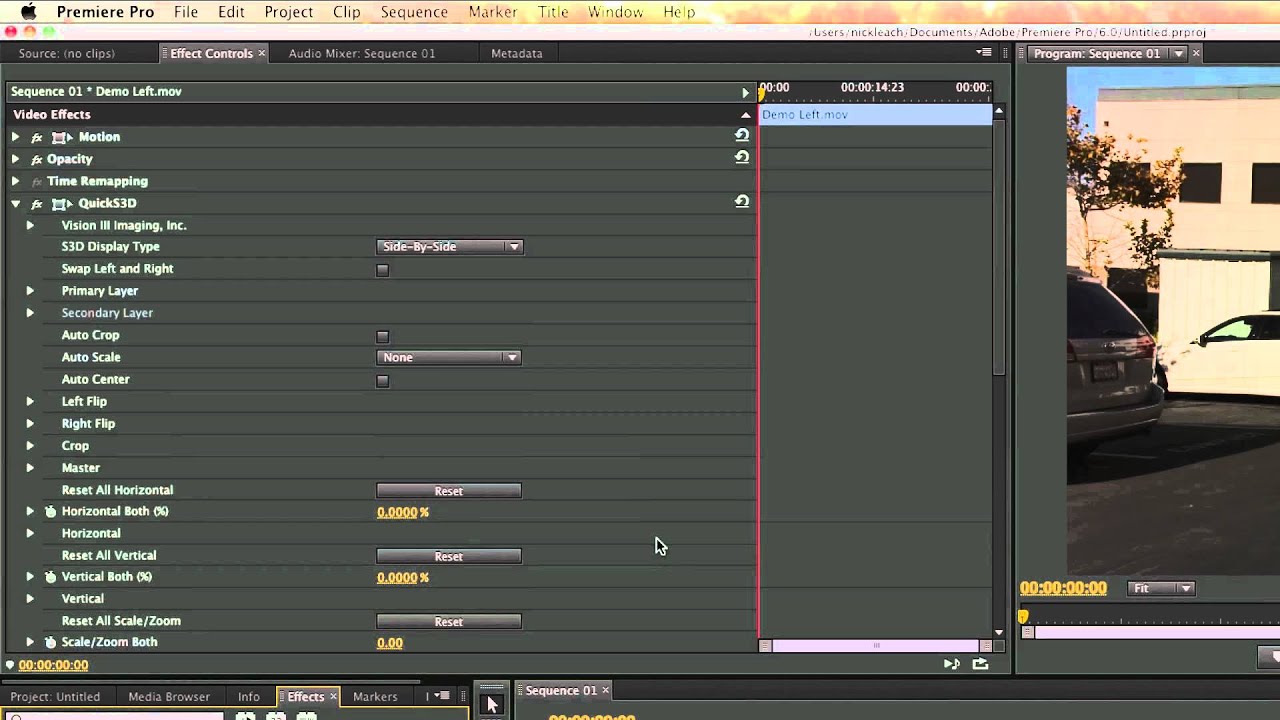Image resolution: width=1280 pixels, height=720 pixels.
Task: Reset the Opacity effect
Action: coord(742,157)
